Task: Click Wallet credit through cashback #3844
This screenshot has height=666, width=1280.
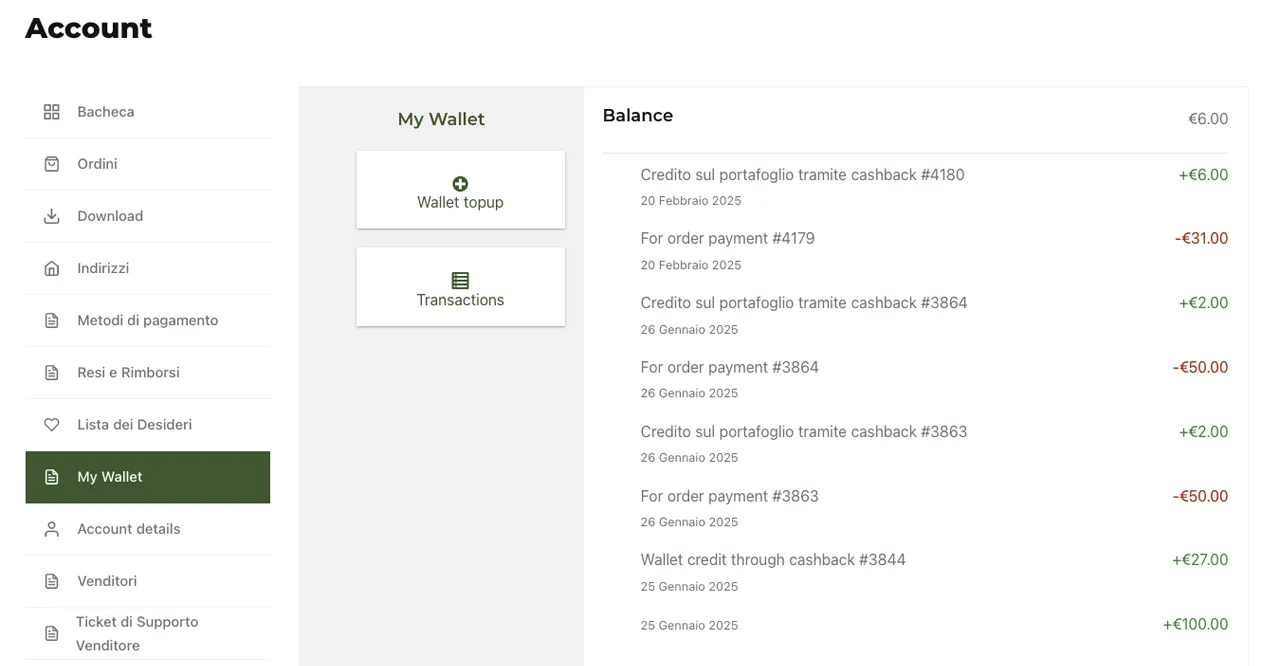Action: (x=773, y=560)
